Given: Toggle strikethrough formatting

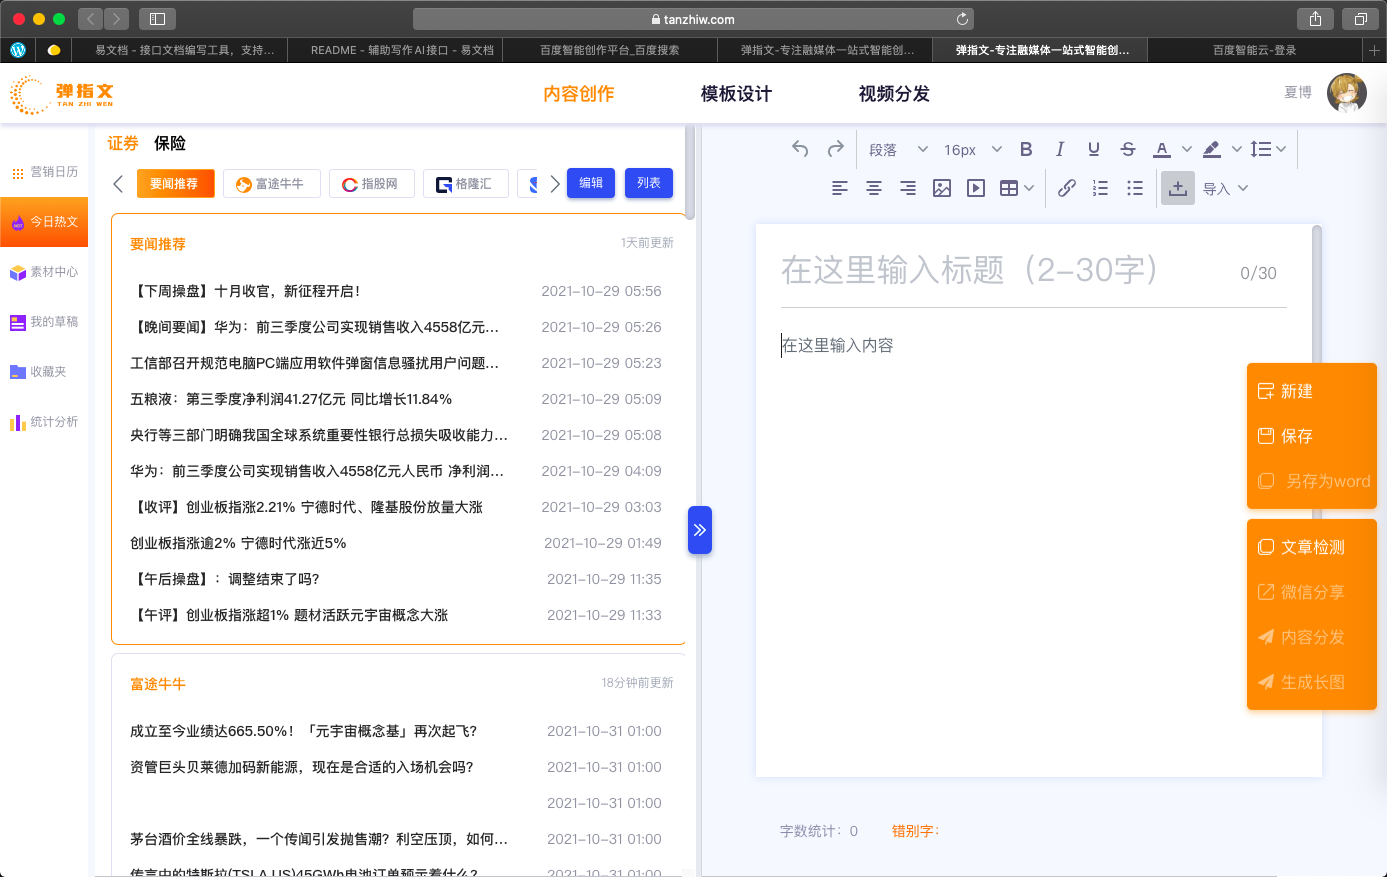Looking at the screenshot, I should pyautogui.click(x=1128, y=149).
